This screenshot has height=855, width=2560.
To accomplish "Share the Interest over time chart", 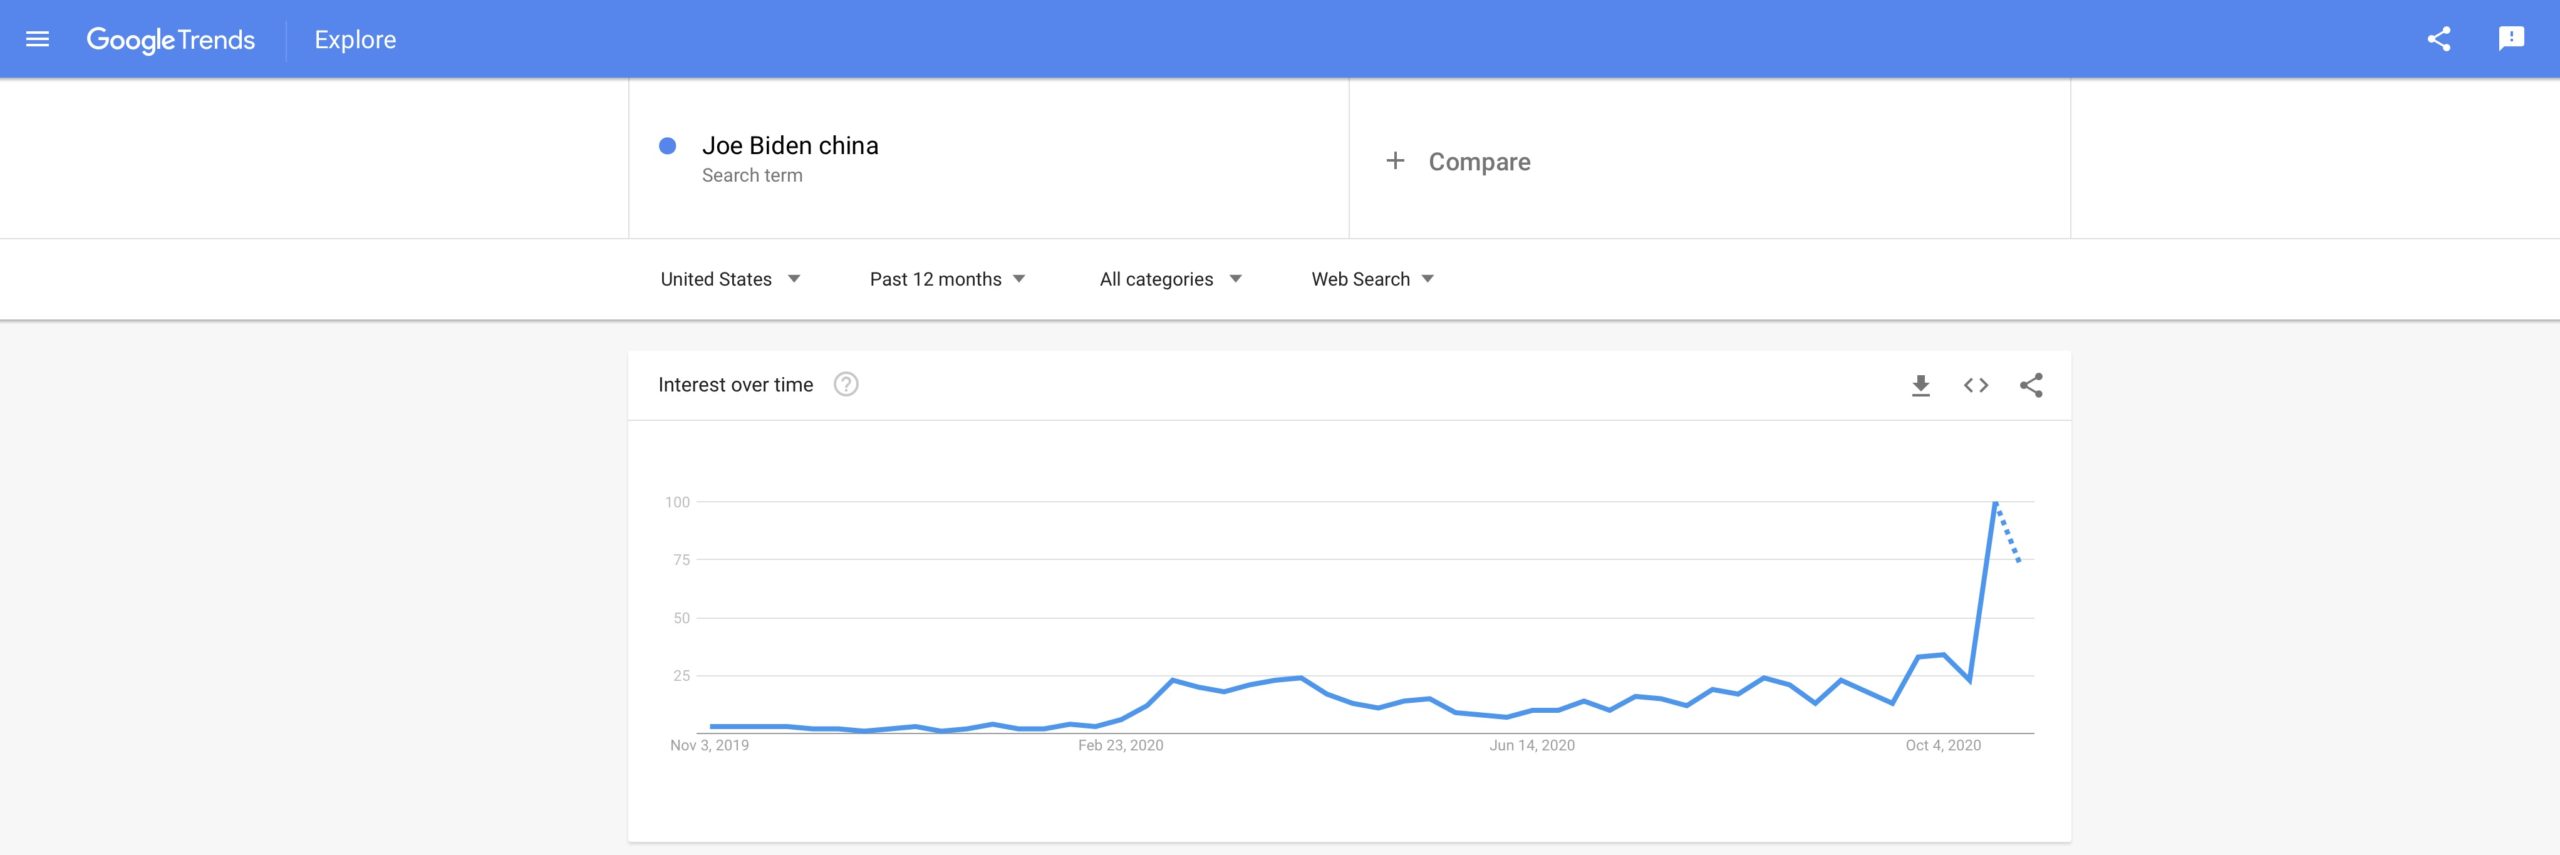I will tap(2030, 385).
